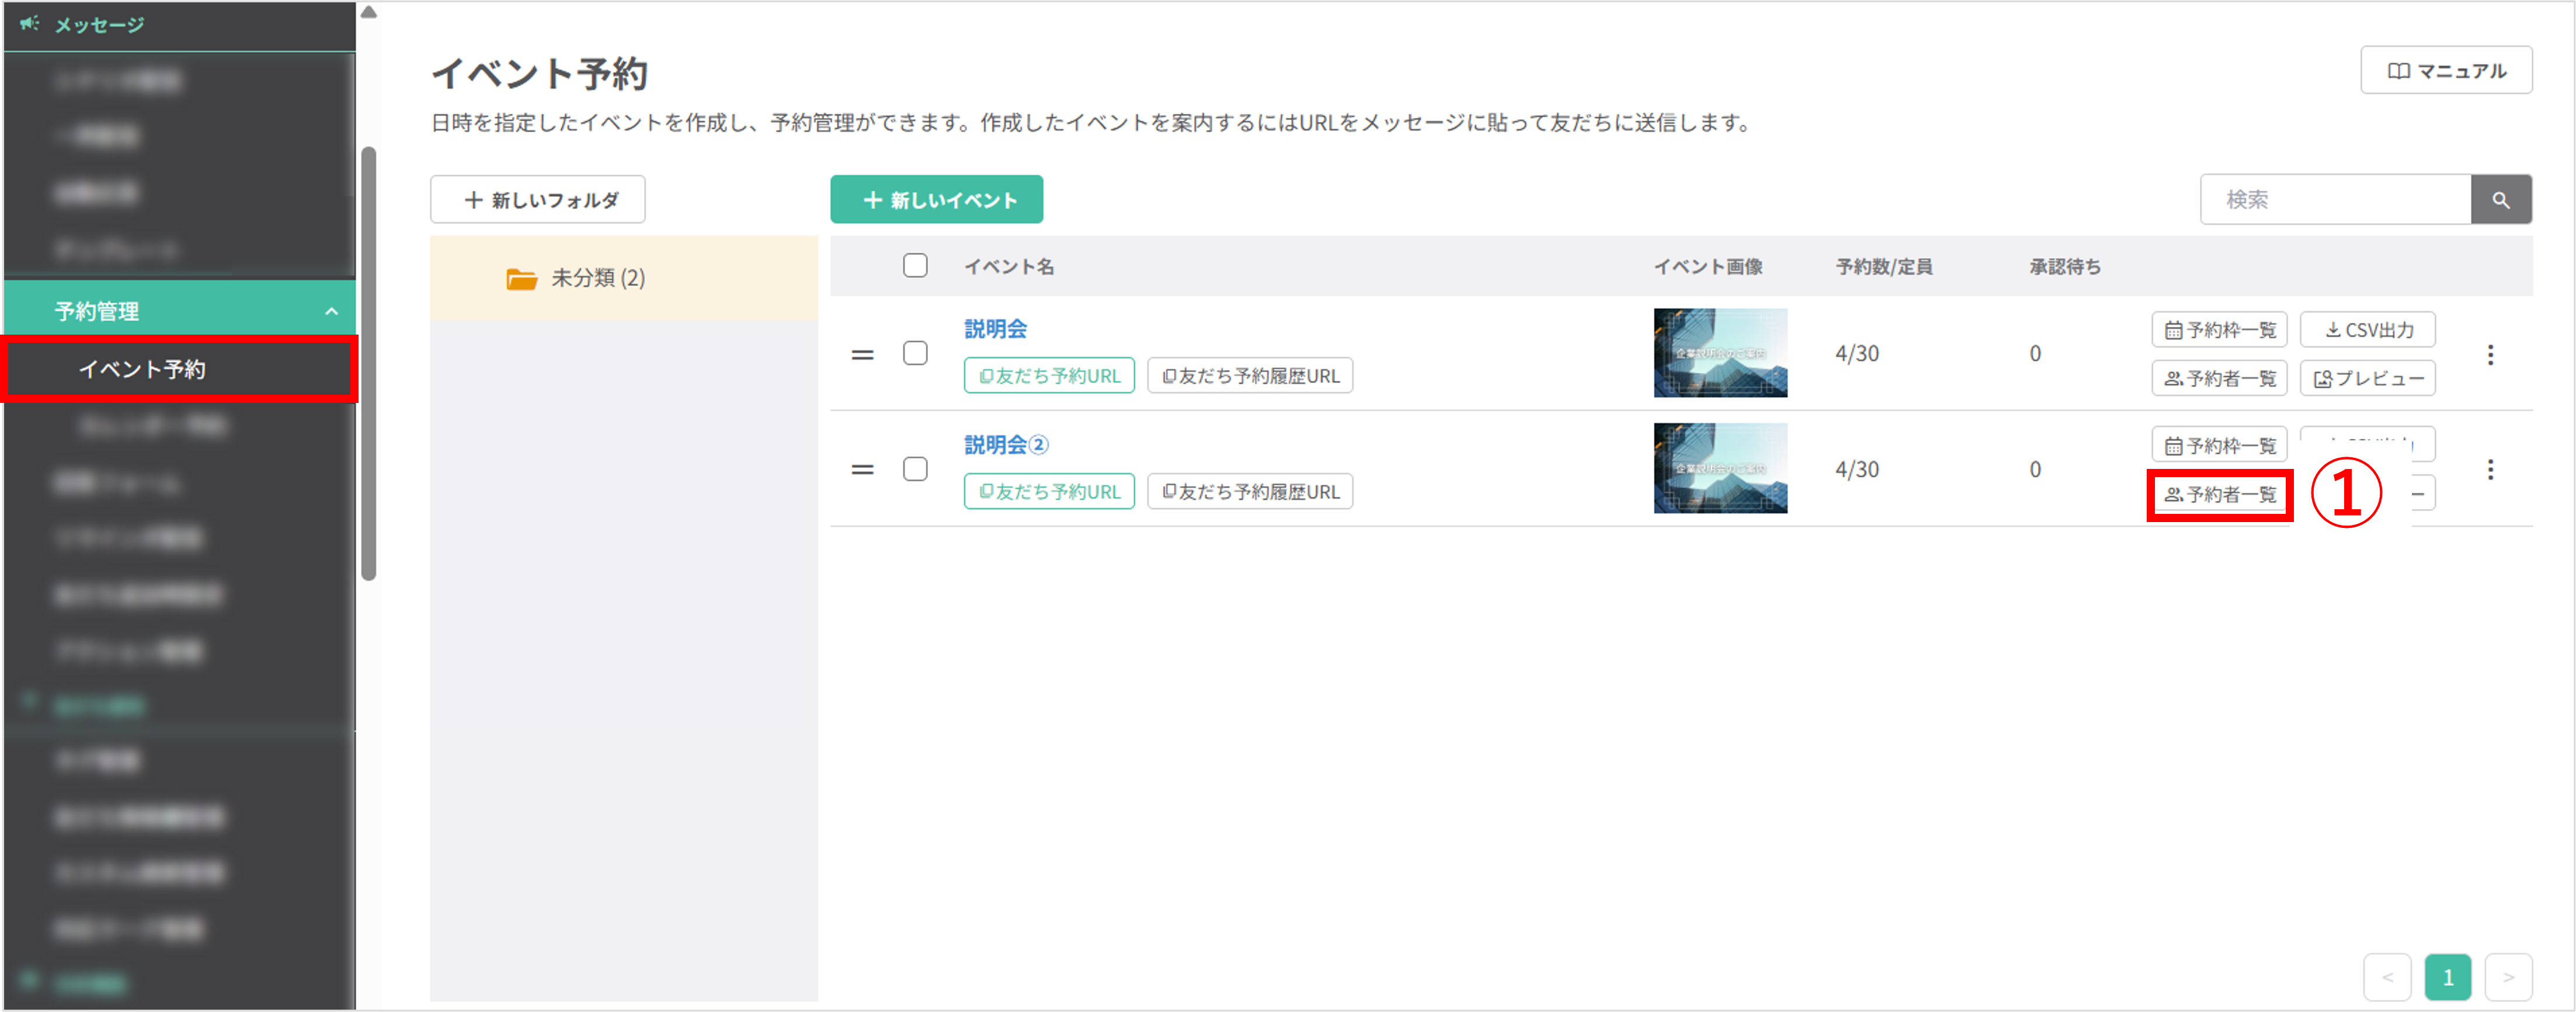Click the search magnifier icon button
2576x1012 pixels.
2501,200
